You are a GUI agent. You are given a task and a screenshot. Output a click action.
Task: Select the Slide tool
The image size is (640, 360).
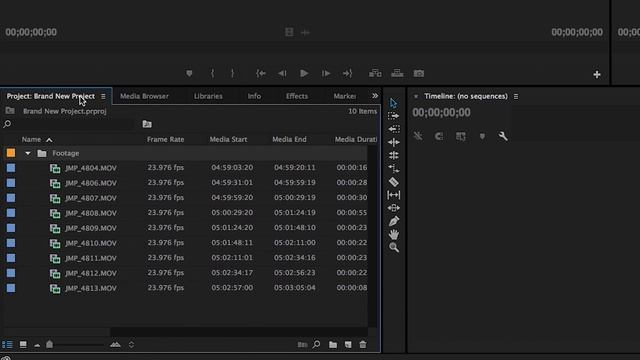tap(393, 208)
